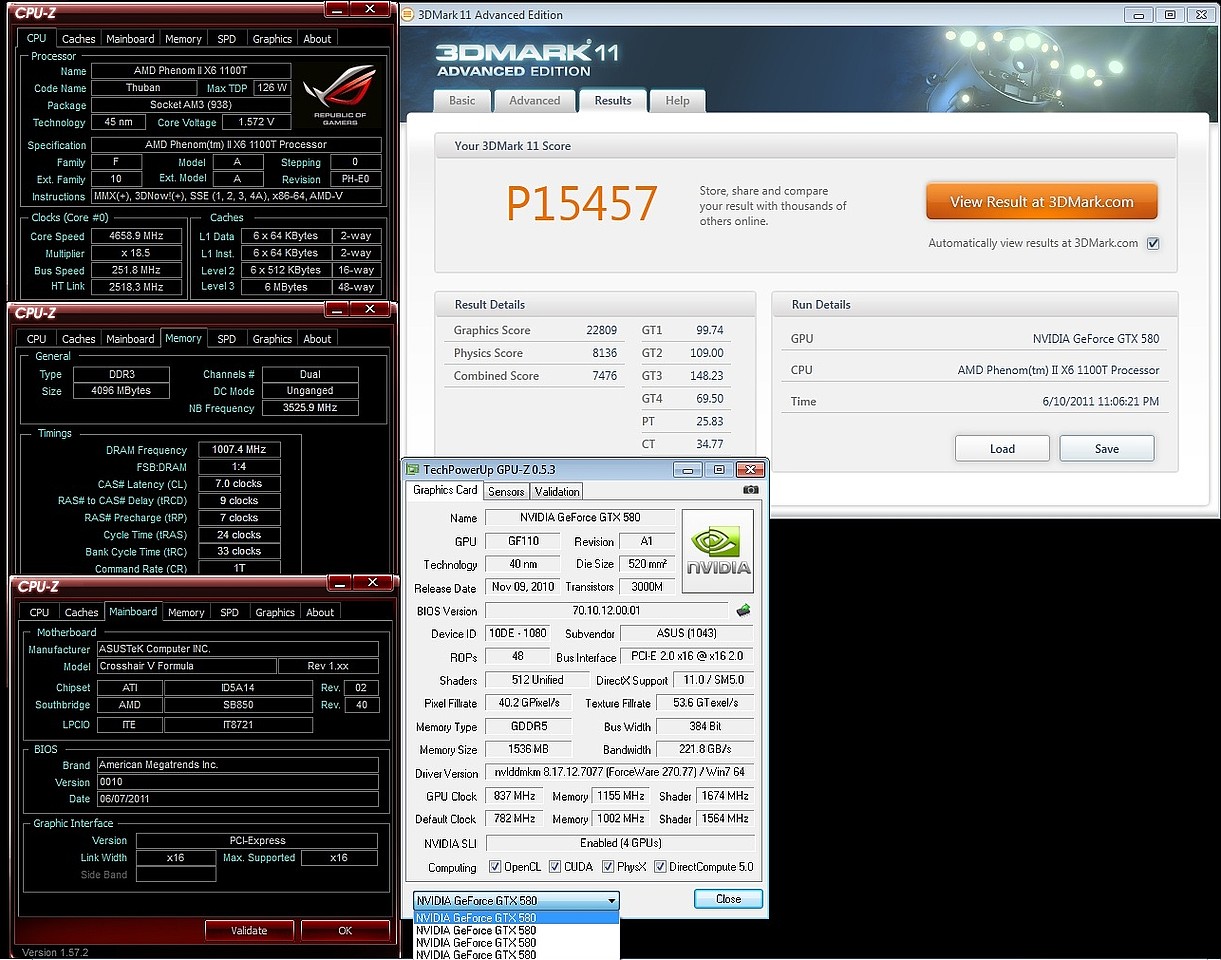Click the Save button in Run Details
Screen dimensions: 1221x960
(1107, 448)
